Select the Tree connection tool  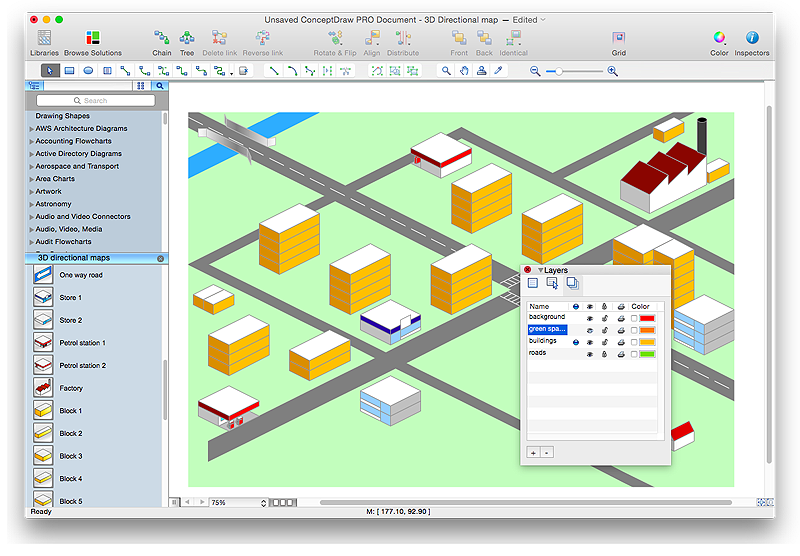point(187,38)
